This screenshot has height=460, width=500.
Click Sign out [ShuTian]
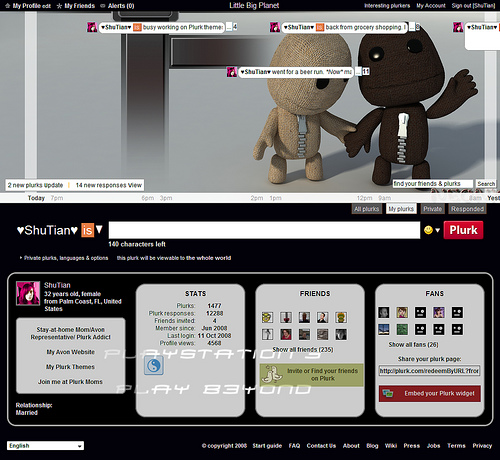tap(473, 6)
